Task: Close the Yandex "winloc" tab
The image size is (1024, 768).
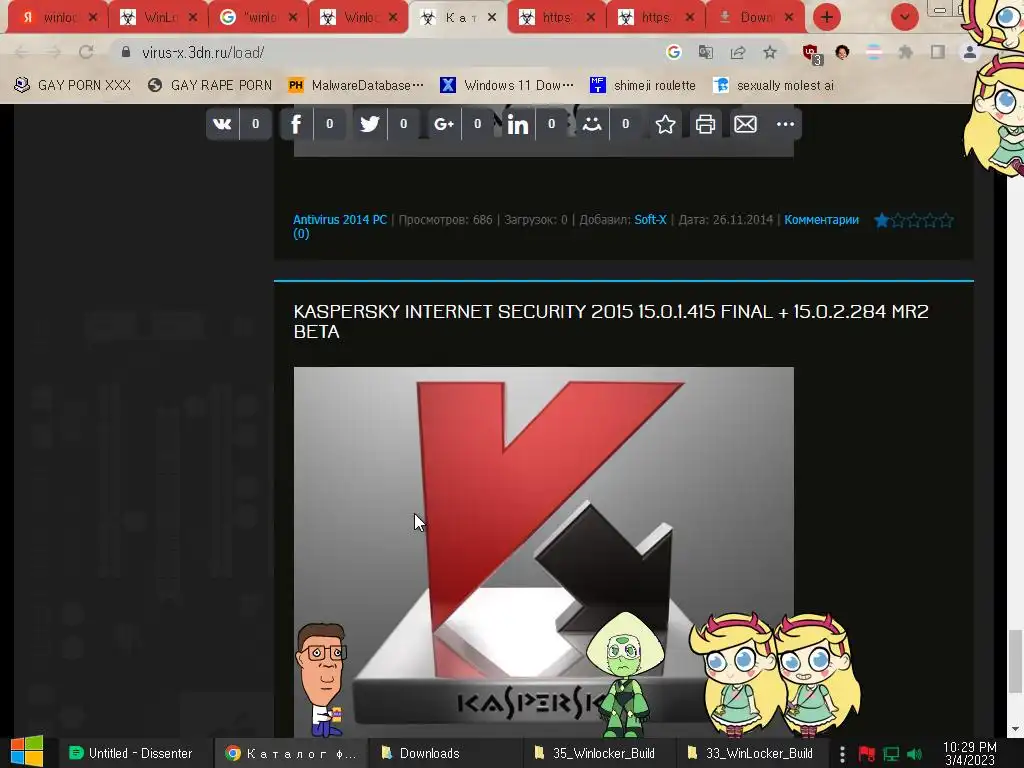Action: point(93,18)
